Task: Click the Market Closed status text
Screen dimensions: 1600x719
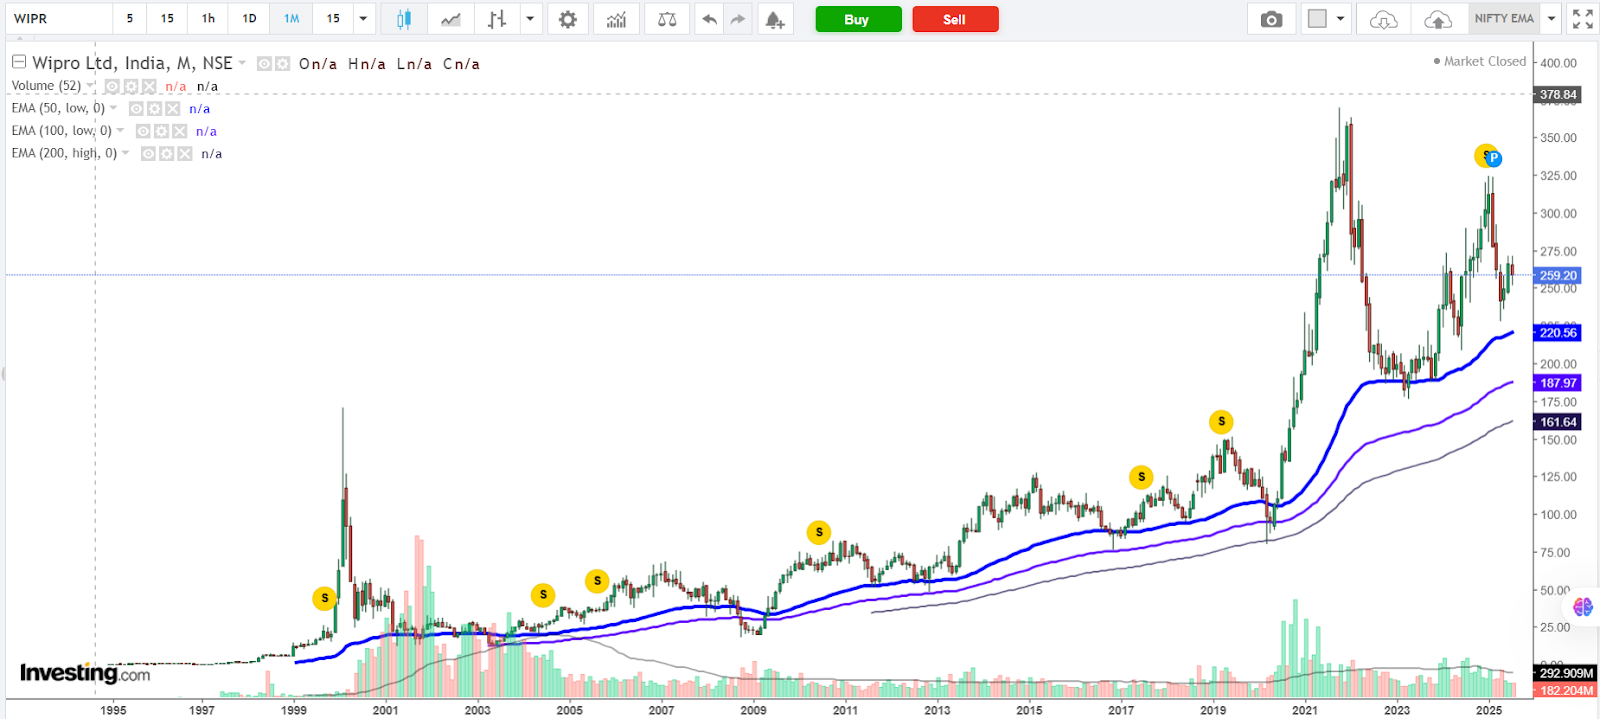Action: pyautogui.click(x=1485, y=62)
